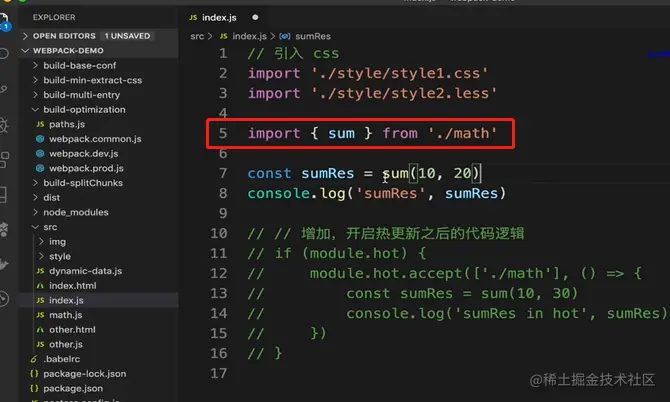Click the webpack icon beside webpack.common.js

pyautogui.click(x=40, y=139)
